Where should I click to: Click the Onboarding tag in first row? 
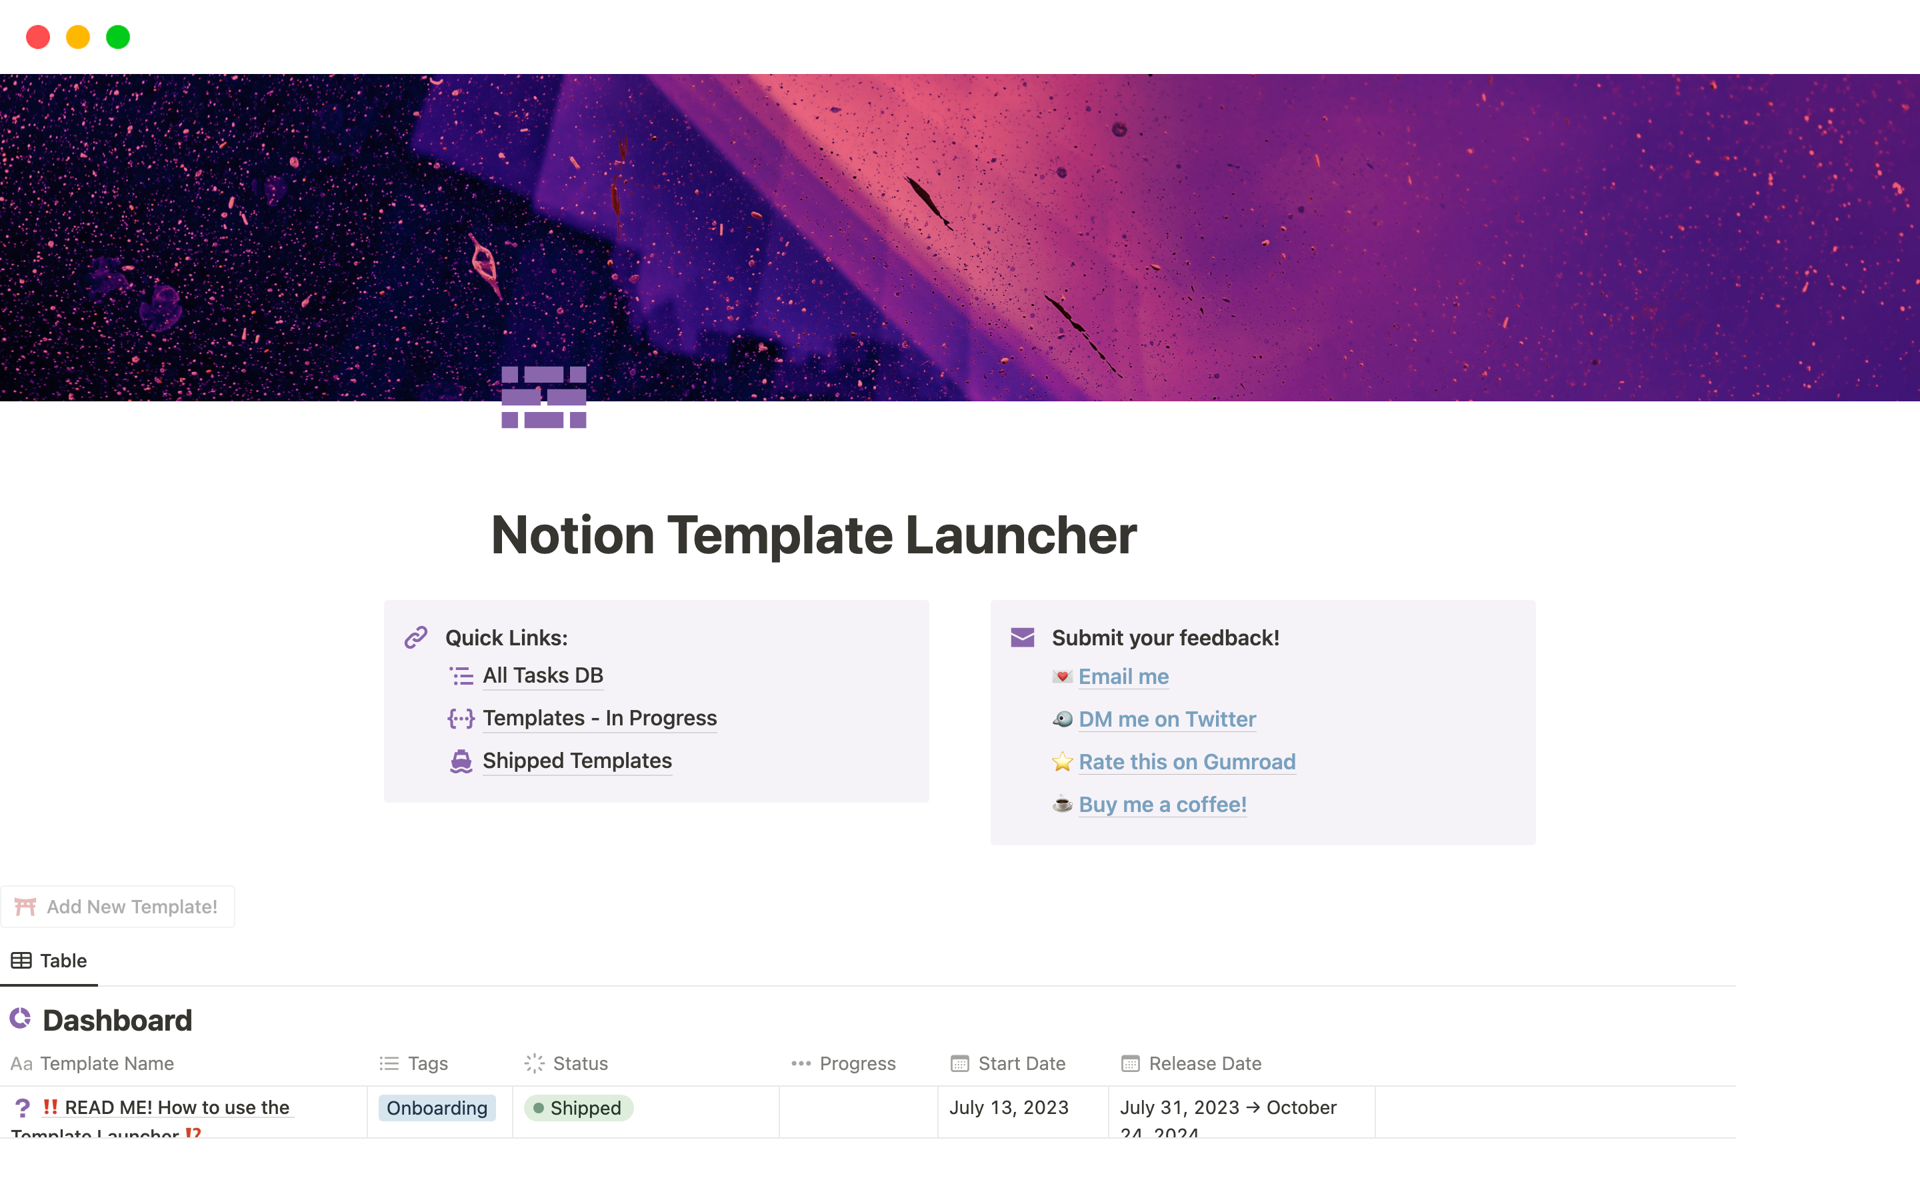(x=437, y=1108)
